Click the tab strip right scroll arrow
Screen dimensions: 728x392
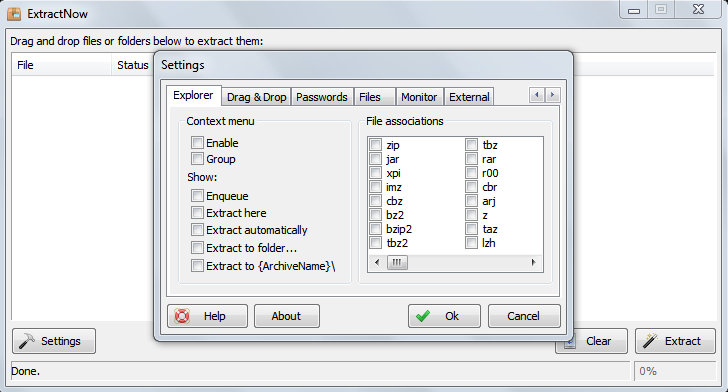coord(552,95)
